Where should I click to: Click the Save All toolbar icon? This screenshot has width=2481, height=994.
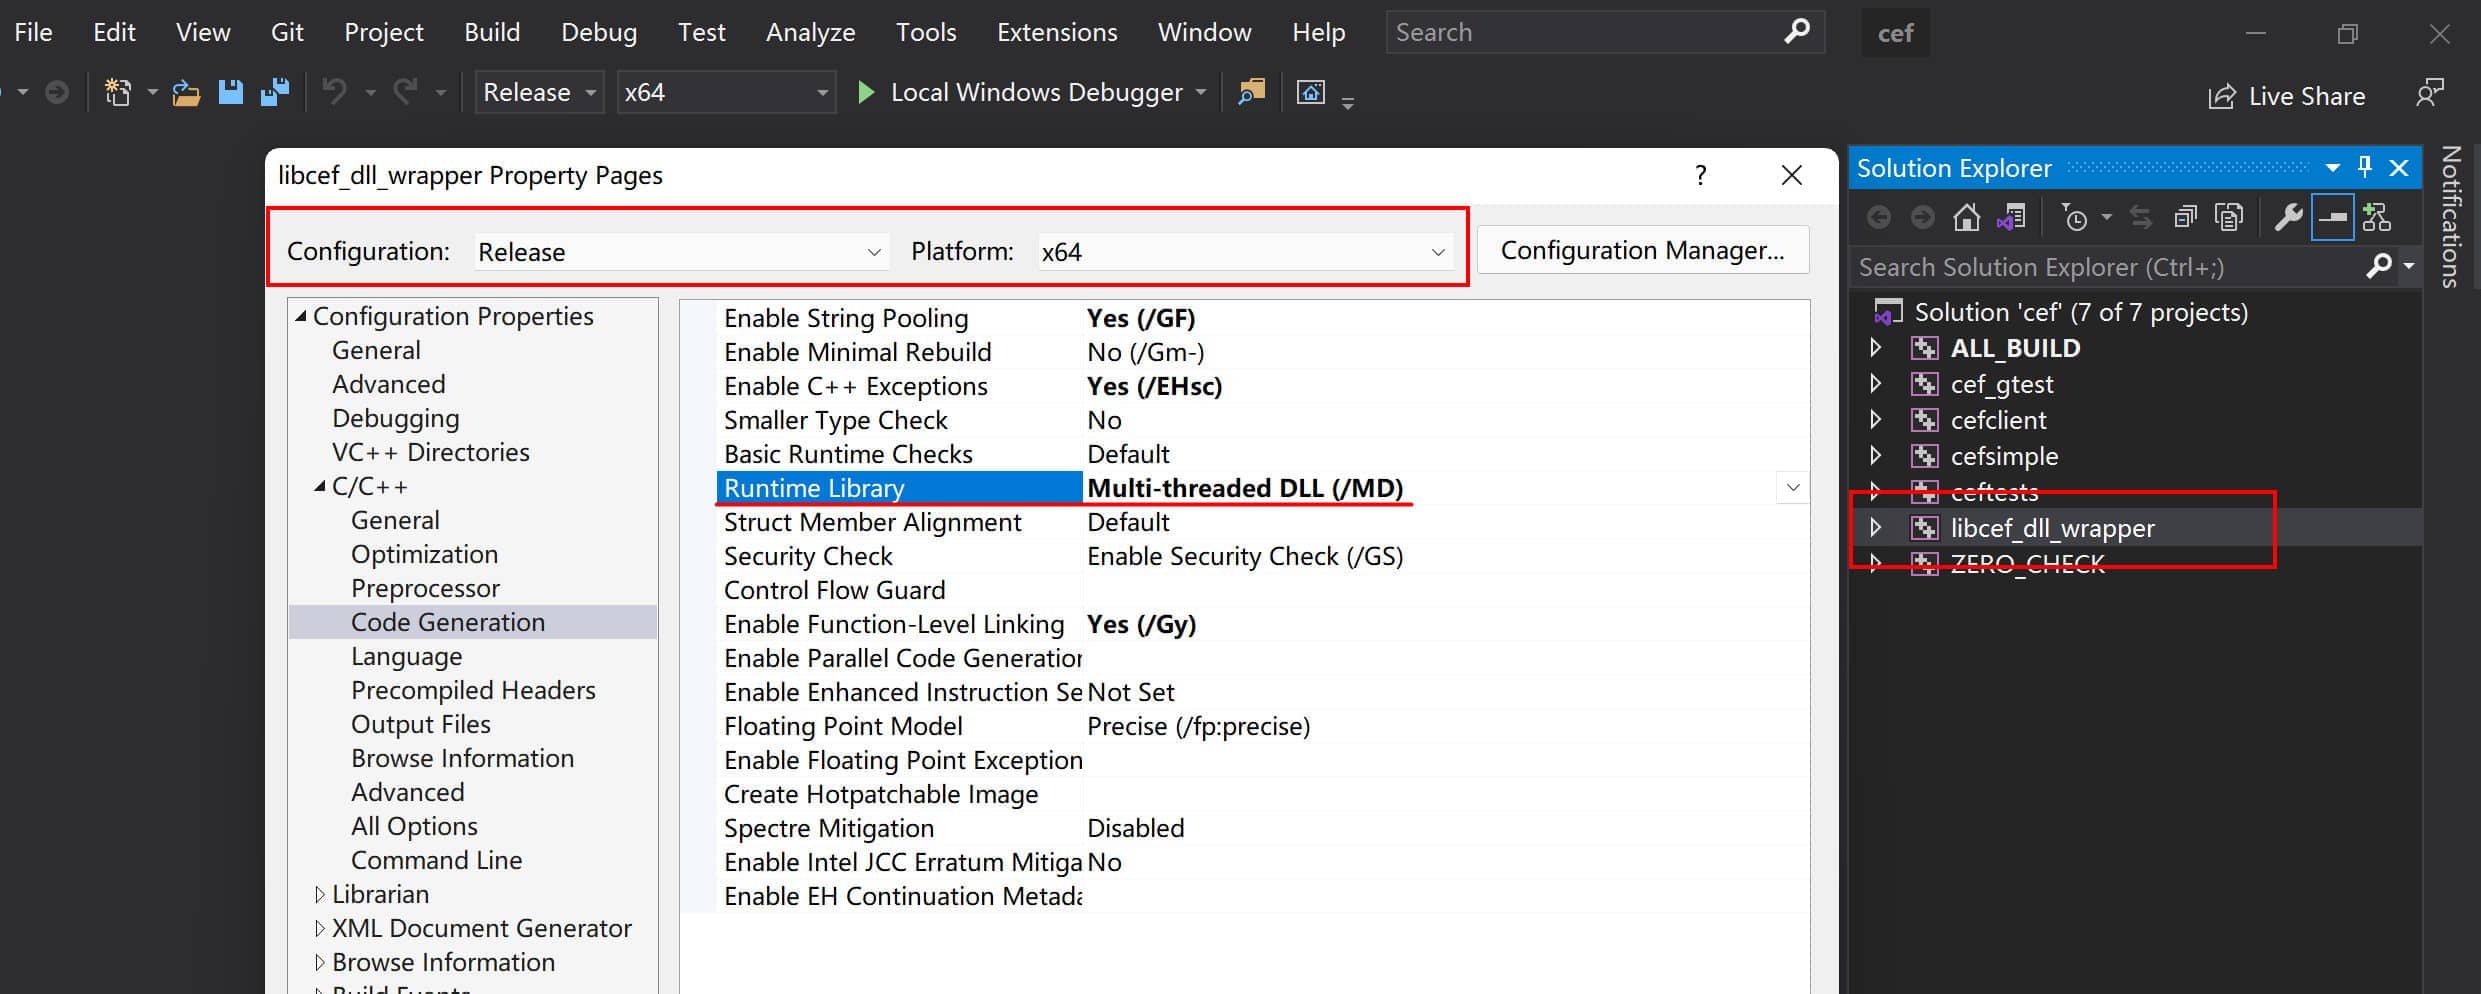(x=275, y=93)
